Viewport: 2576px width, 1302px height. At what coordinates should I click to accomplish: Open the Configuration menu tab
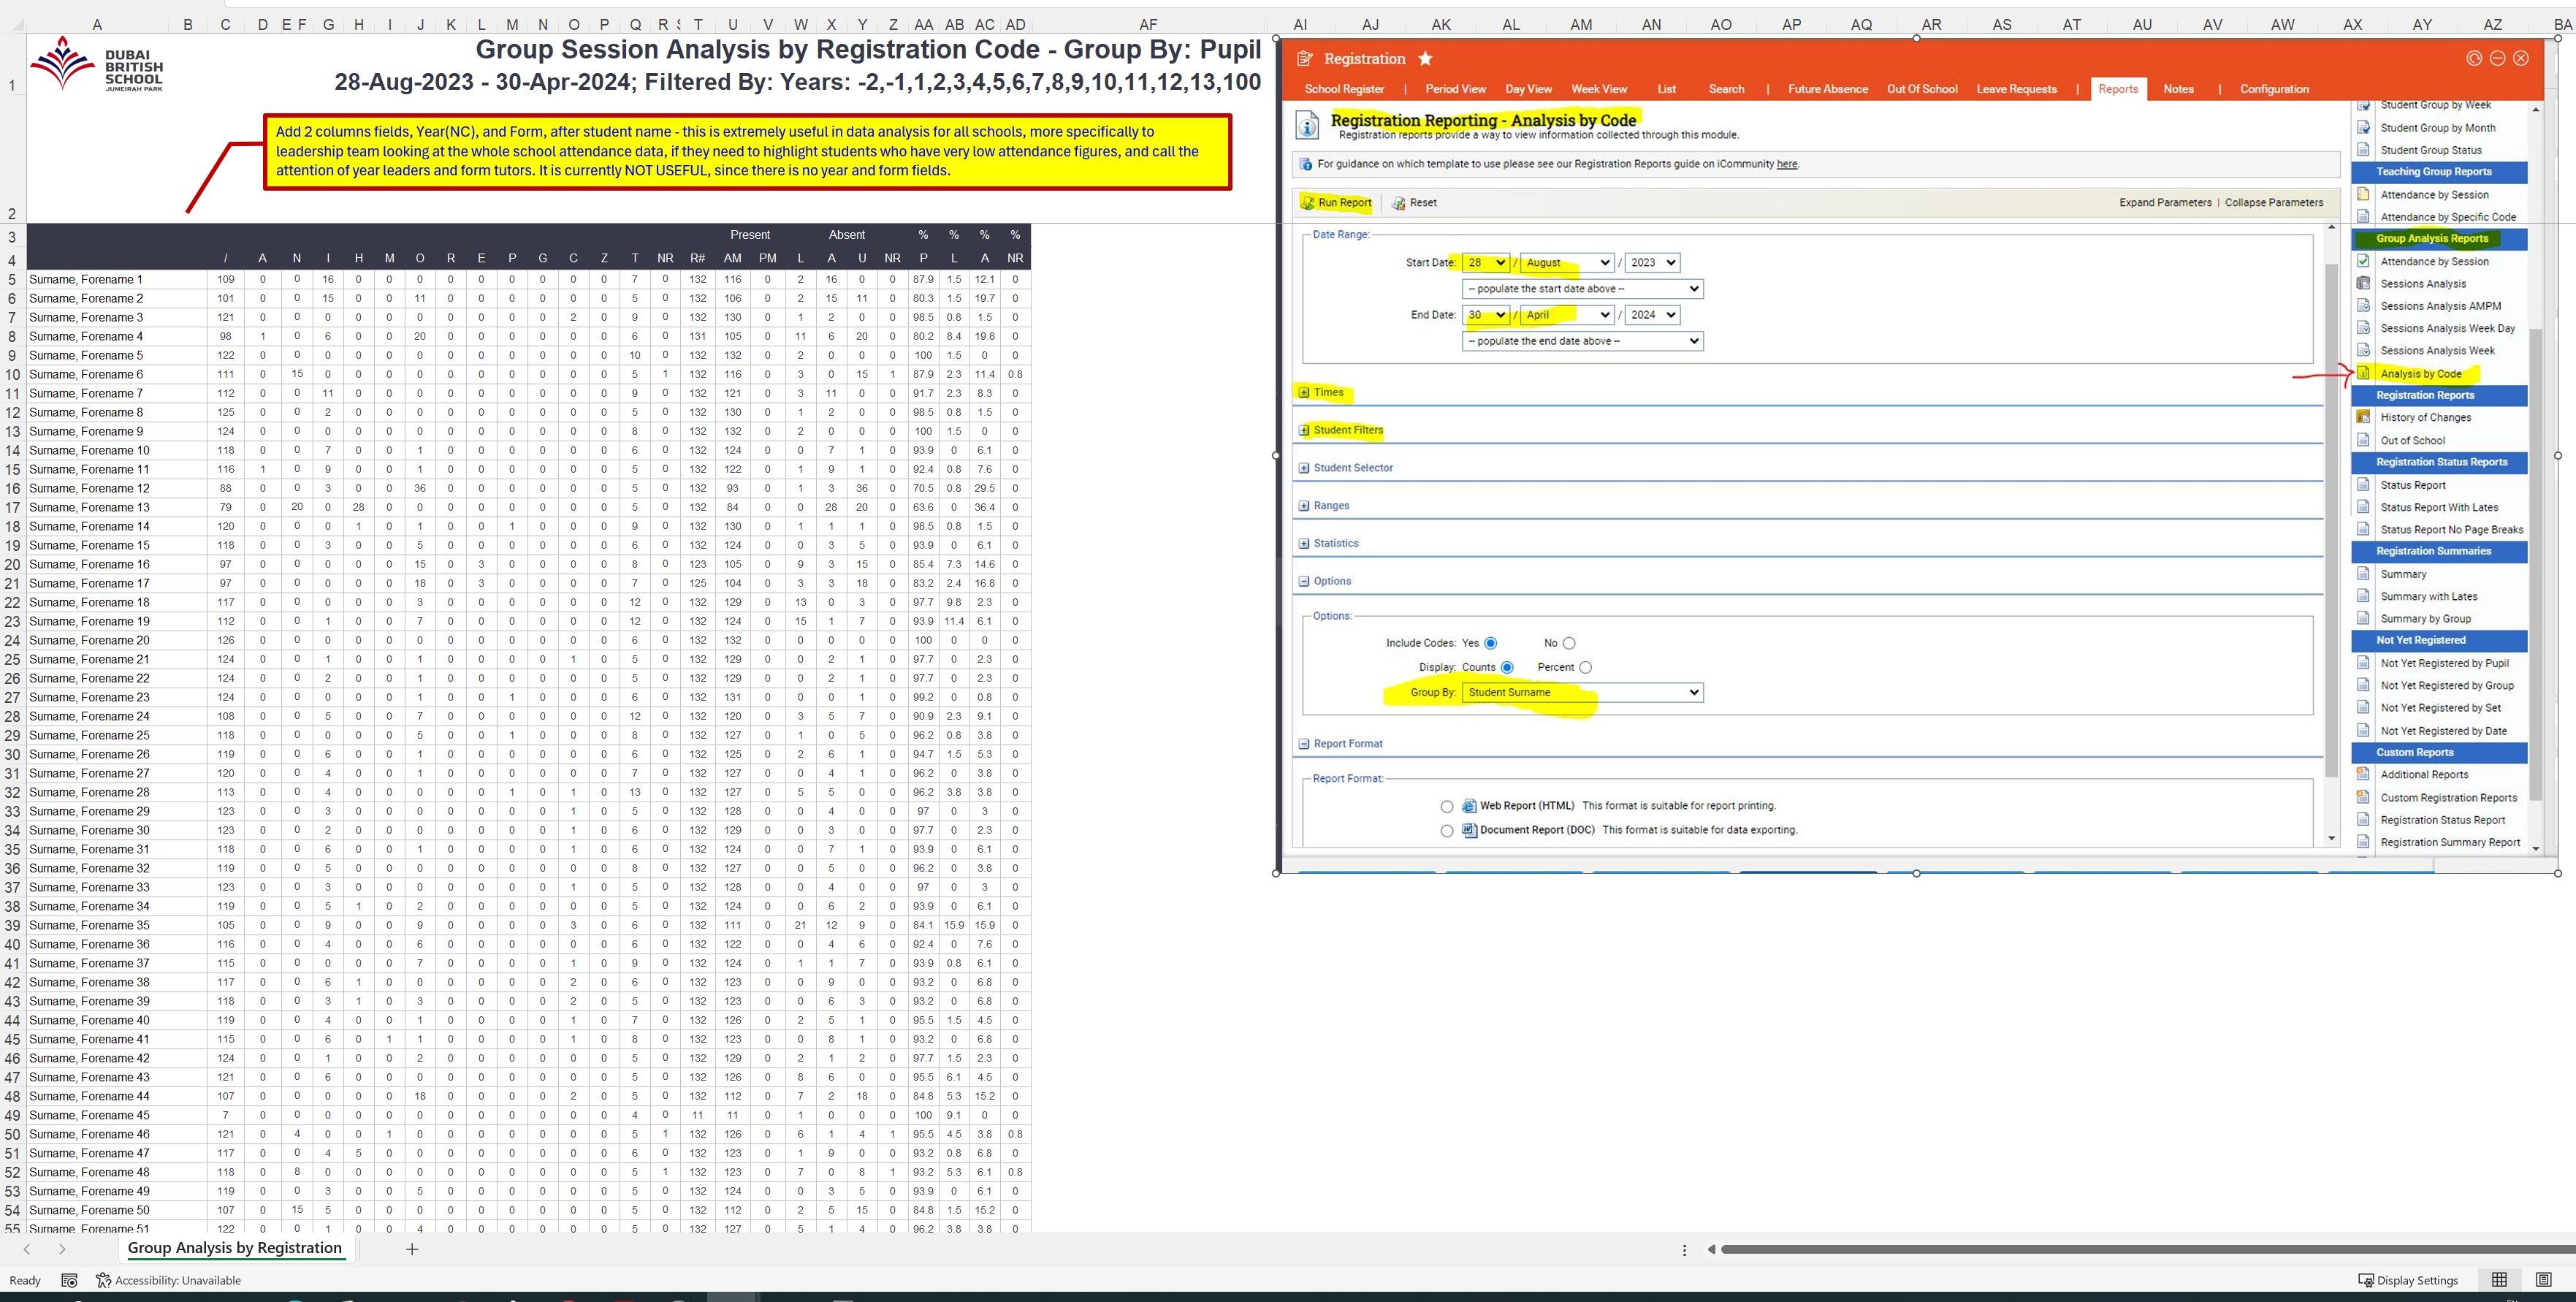tap(2273, 89)
